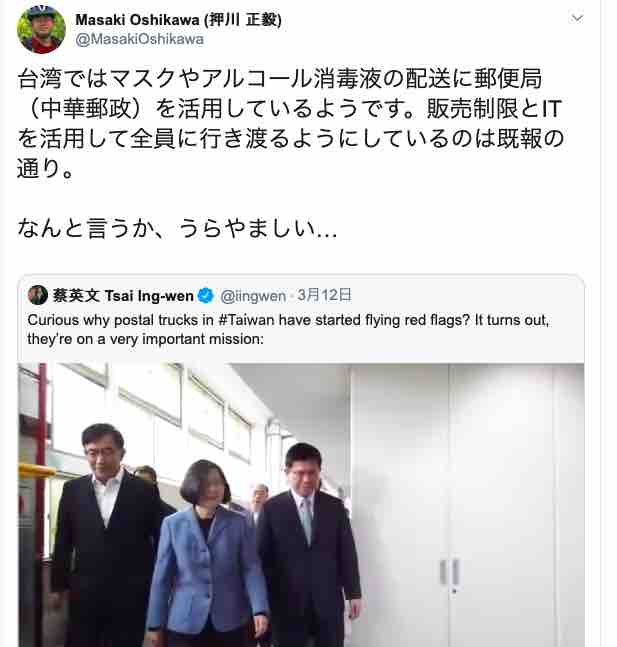Click the Masaki Oshikawa display name
This screenshot has height=647, width=617.
coord(178,19)
